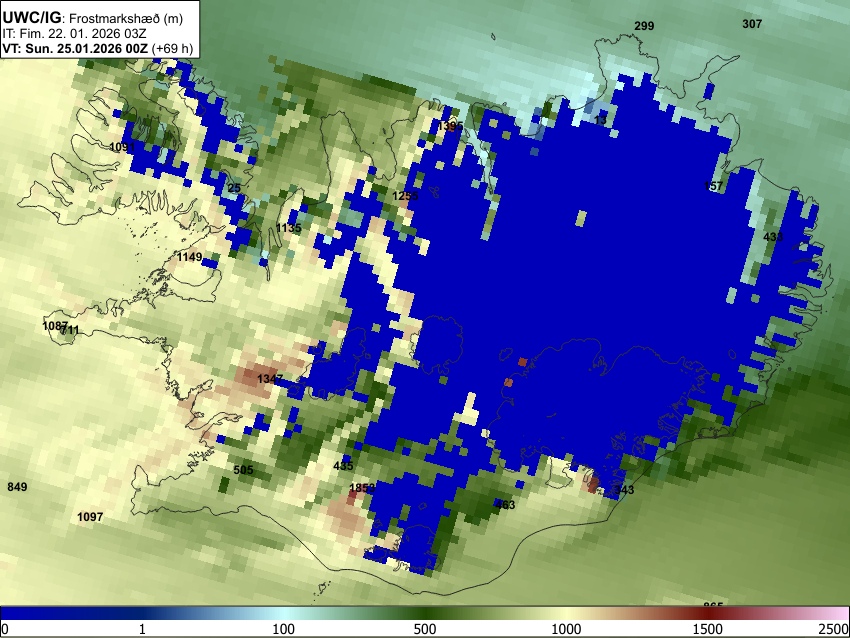
Task: Click the map value 1347
Action: [269, 378]
